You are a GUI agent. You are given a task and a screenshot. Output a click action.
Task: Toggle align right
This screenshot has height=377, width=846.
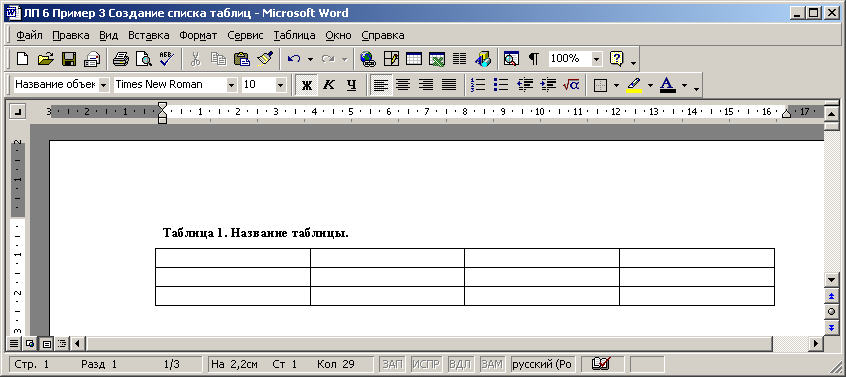pos(426,85)
